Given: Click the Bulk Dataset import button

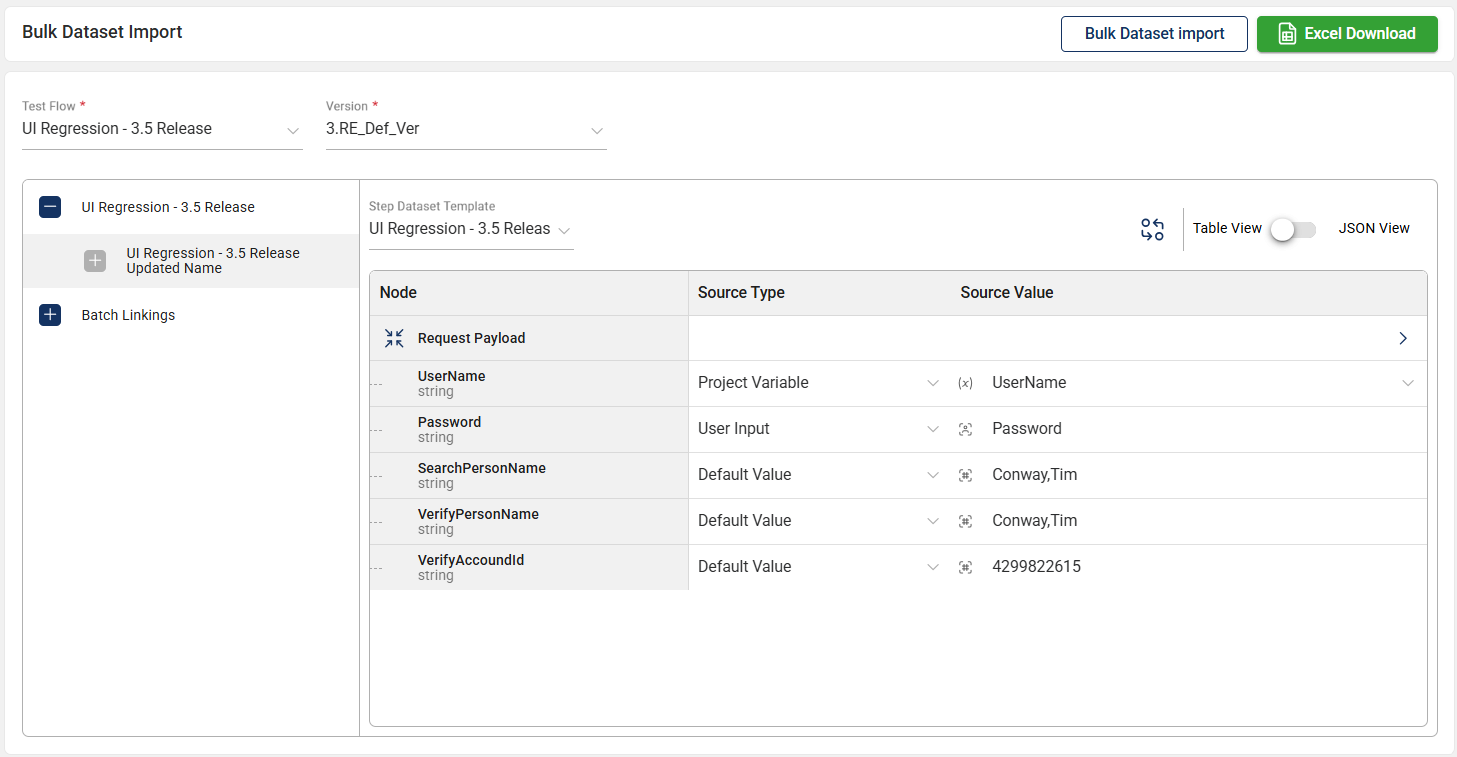Looking at the screenshot, I should pyautogui.click(x=1154, y=34).
